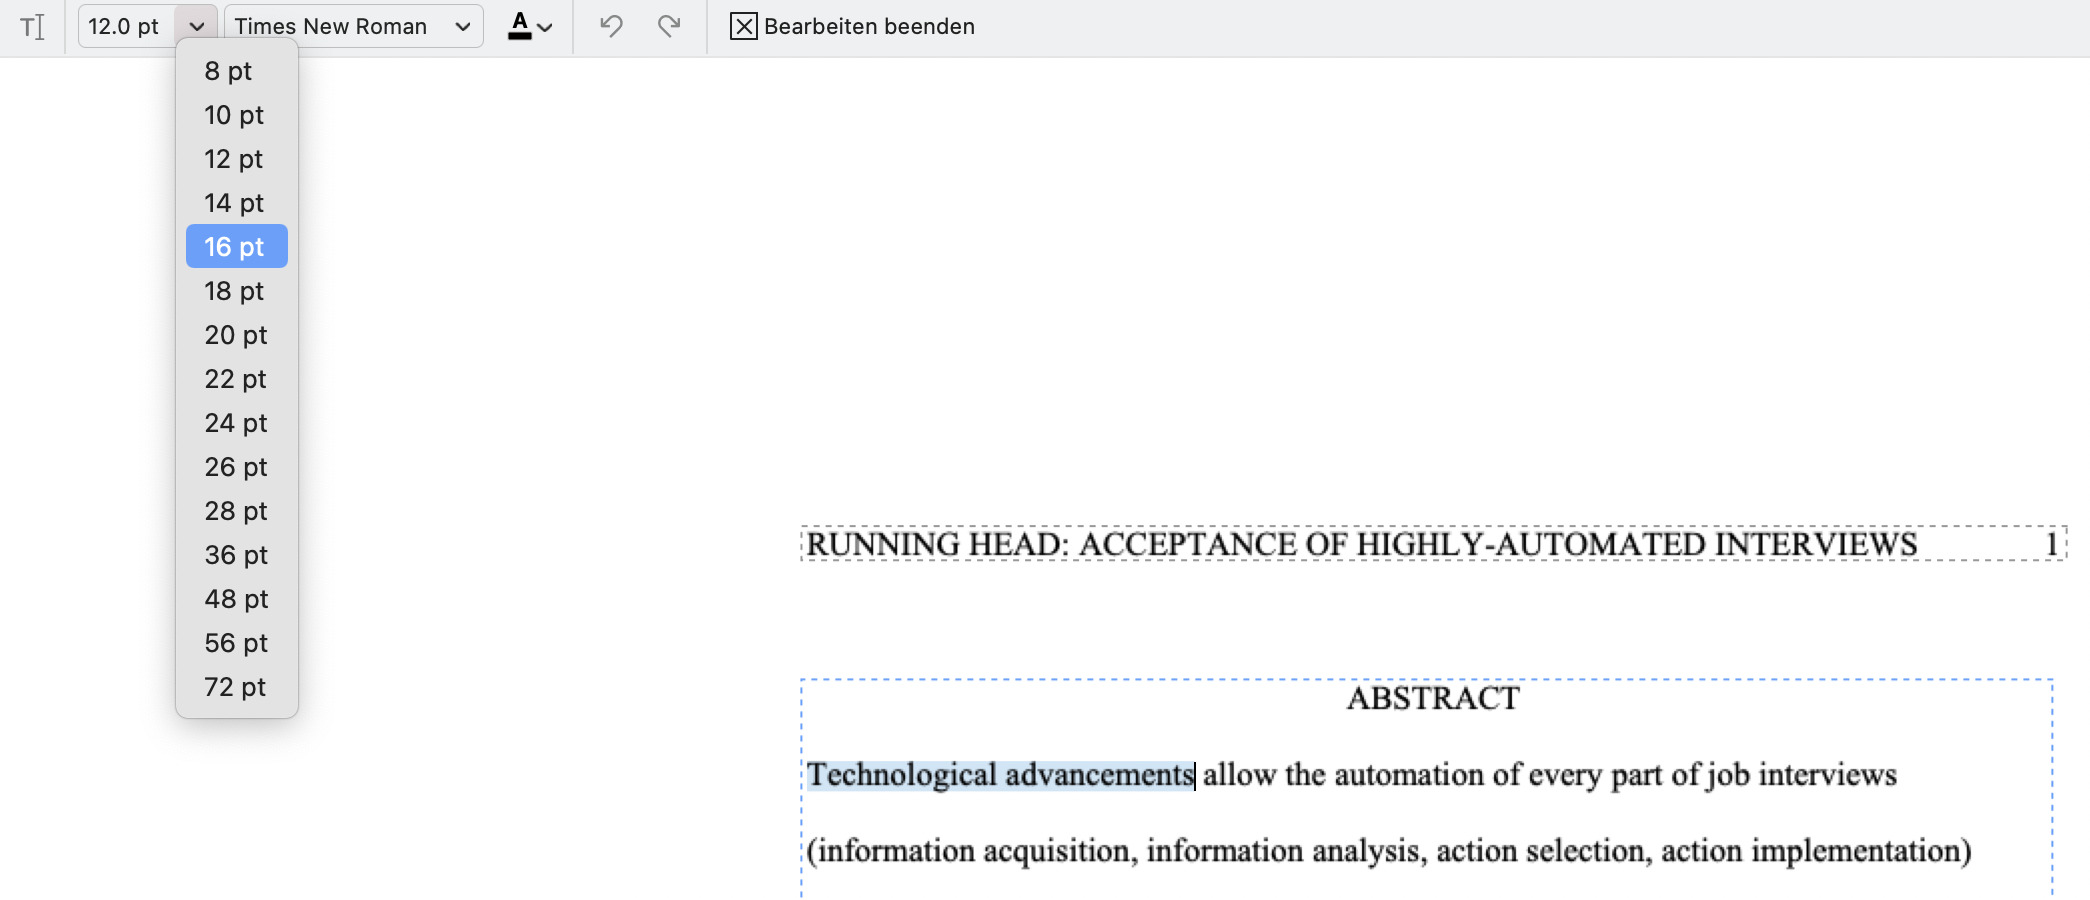Screen dimensions: 2090x900
Task: Undo the last edit
Action: (x=609, y=26)
